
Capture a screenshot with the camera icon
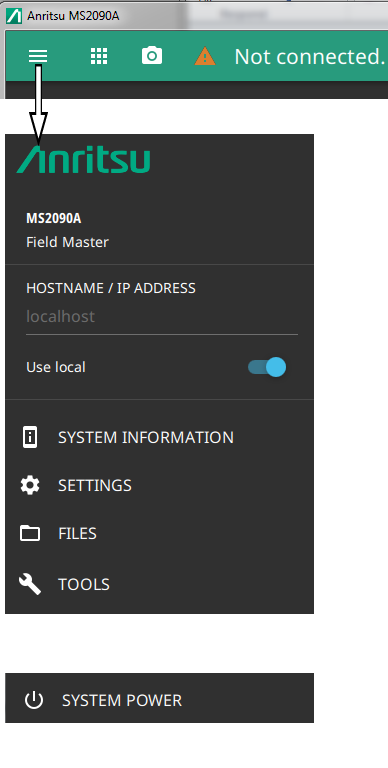click(x=152, y=56)
